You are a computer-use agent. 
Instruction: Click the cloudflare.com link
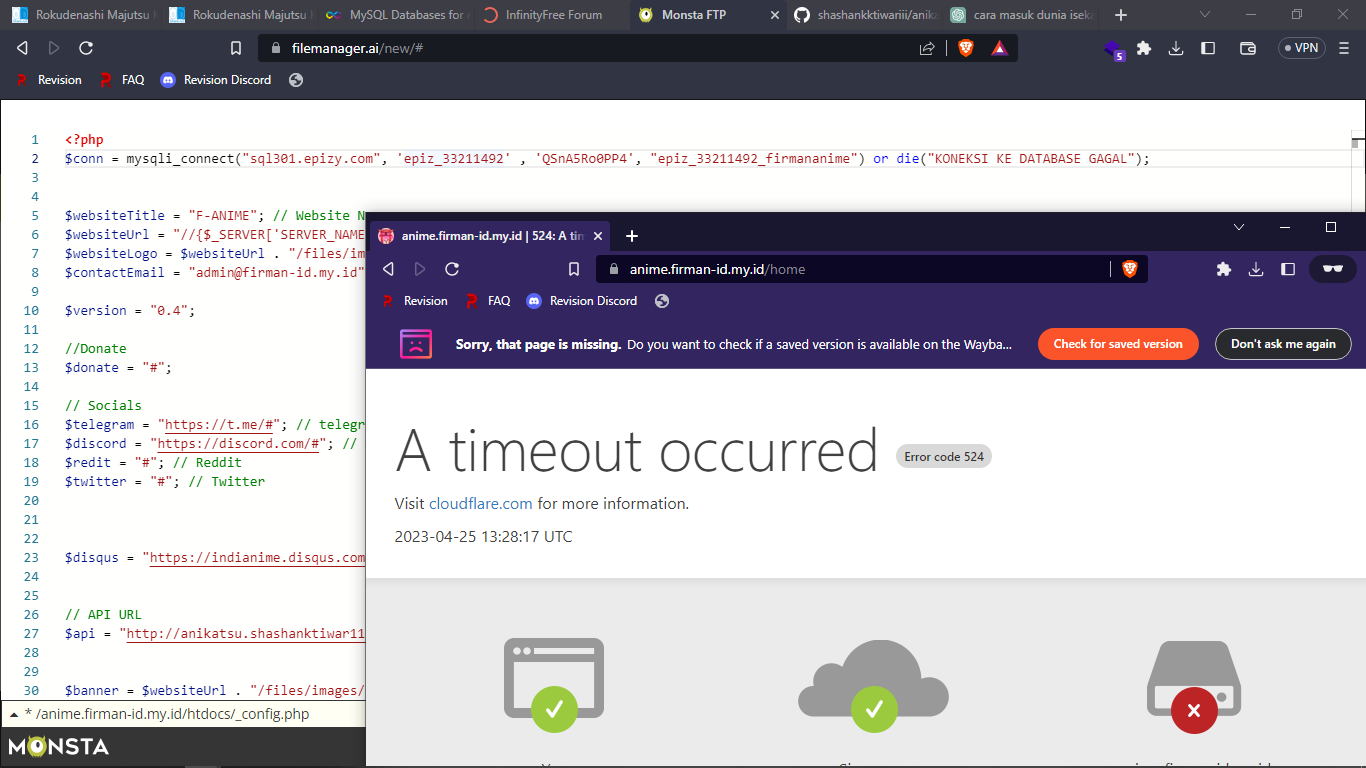[480, 504]
